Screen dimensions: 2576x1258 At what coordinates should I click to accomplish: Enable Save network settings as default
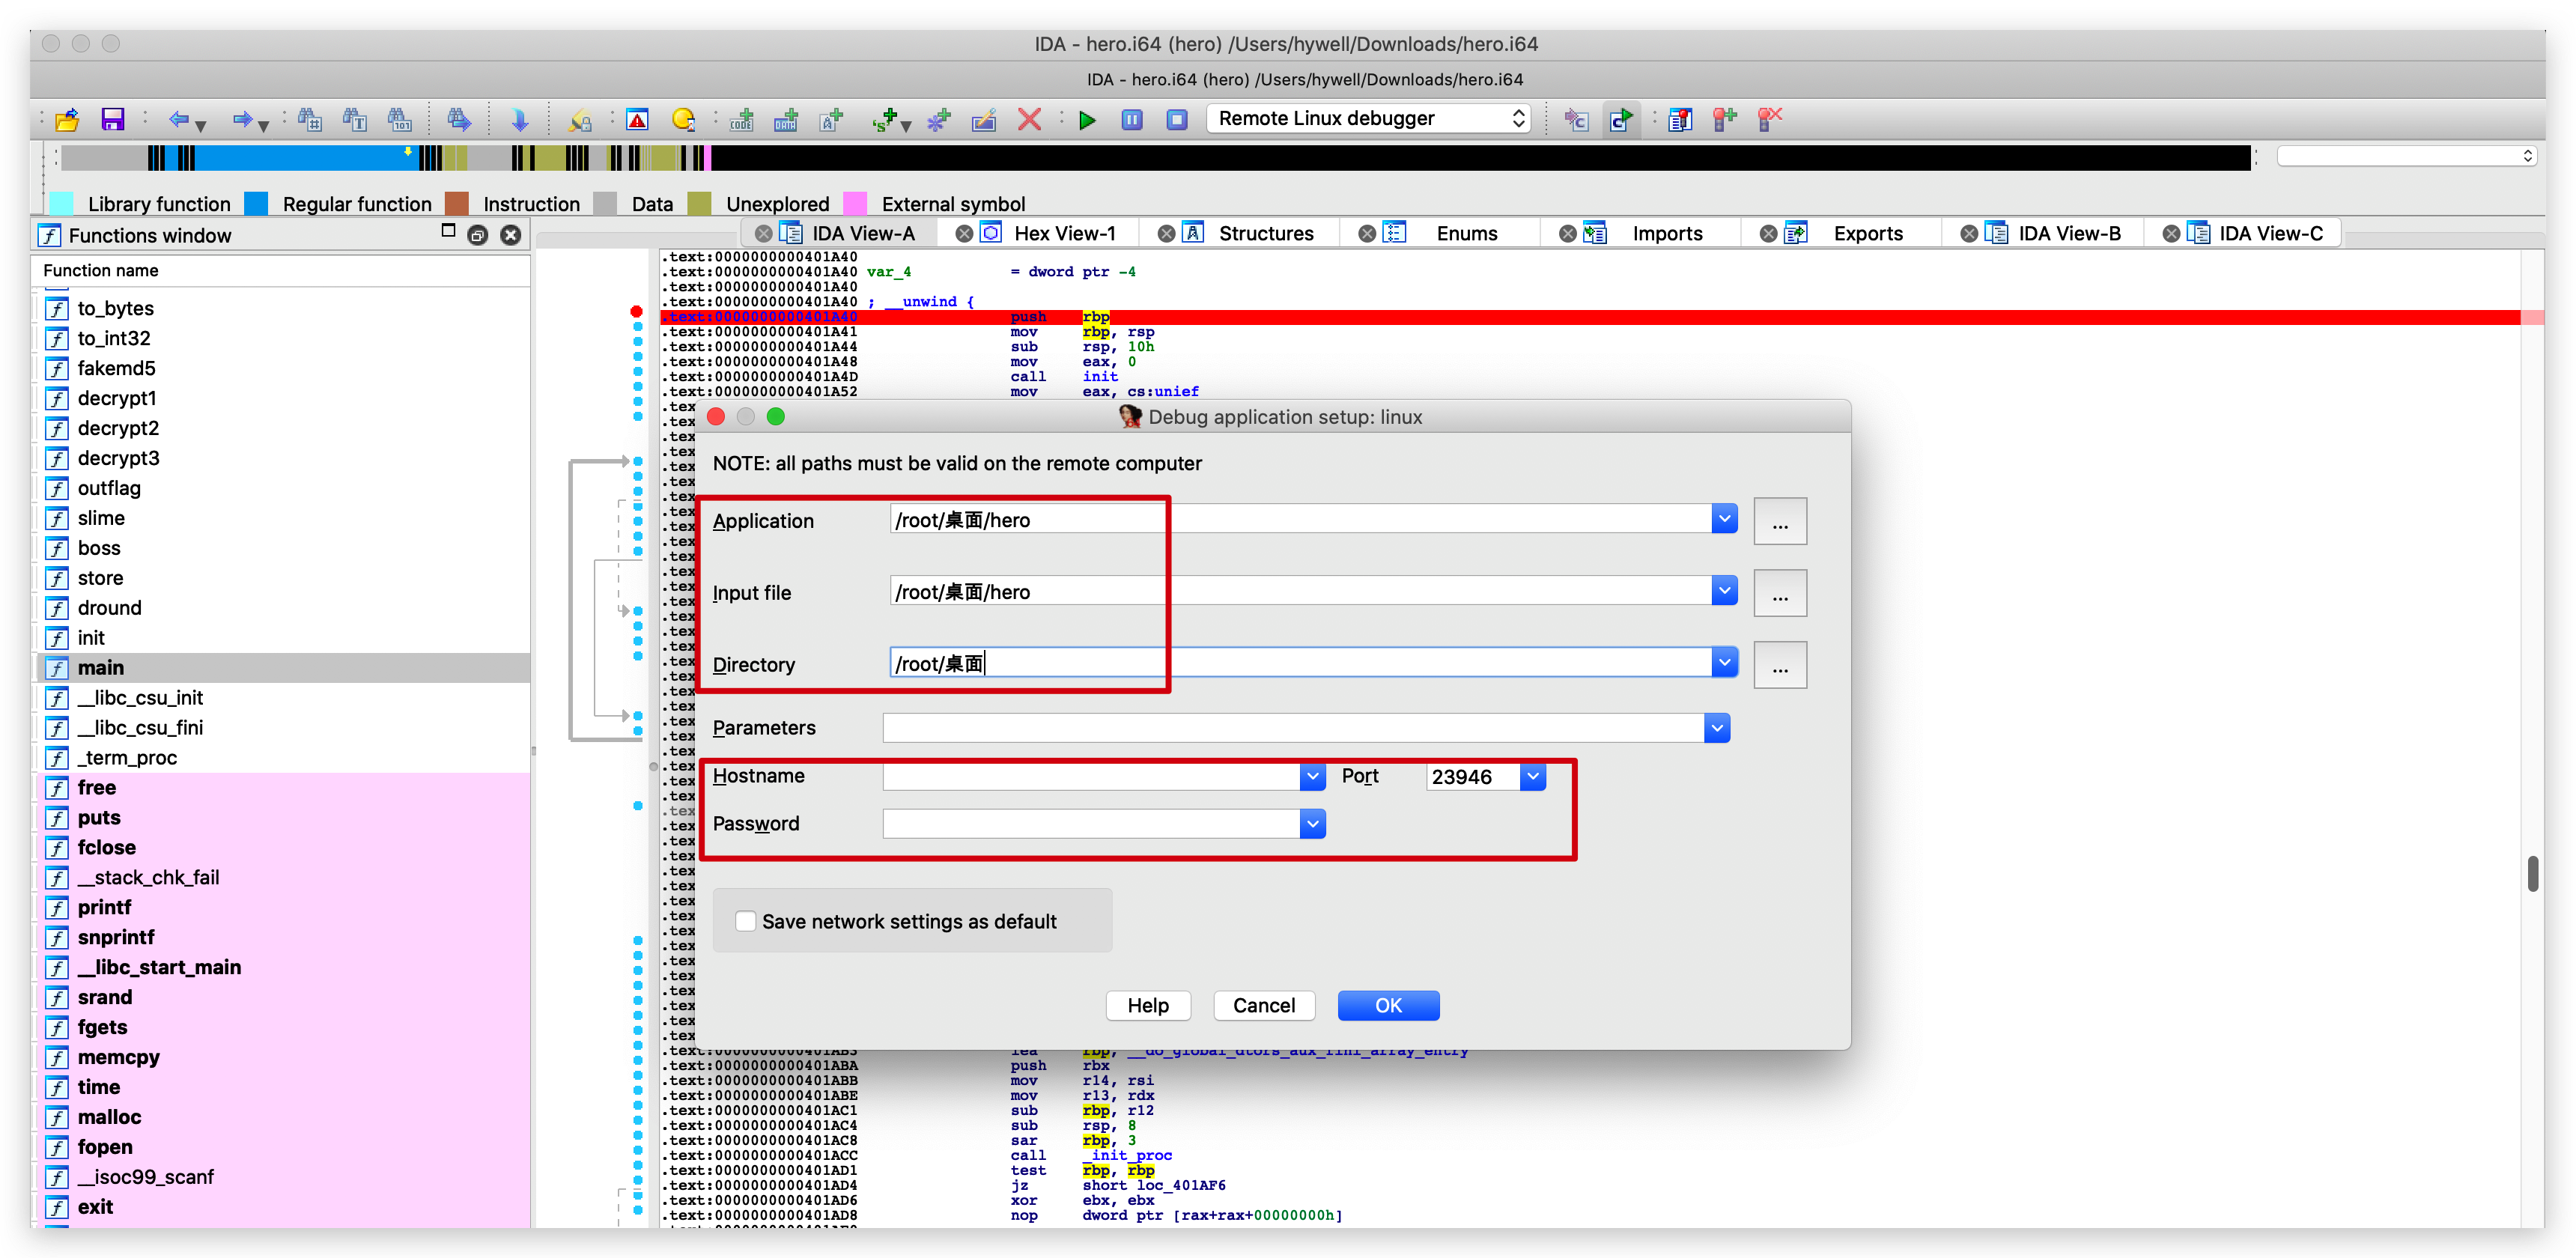(746, 921)
